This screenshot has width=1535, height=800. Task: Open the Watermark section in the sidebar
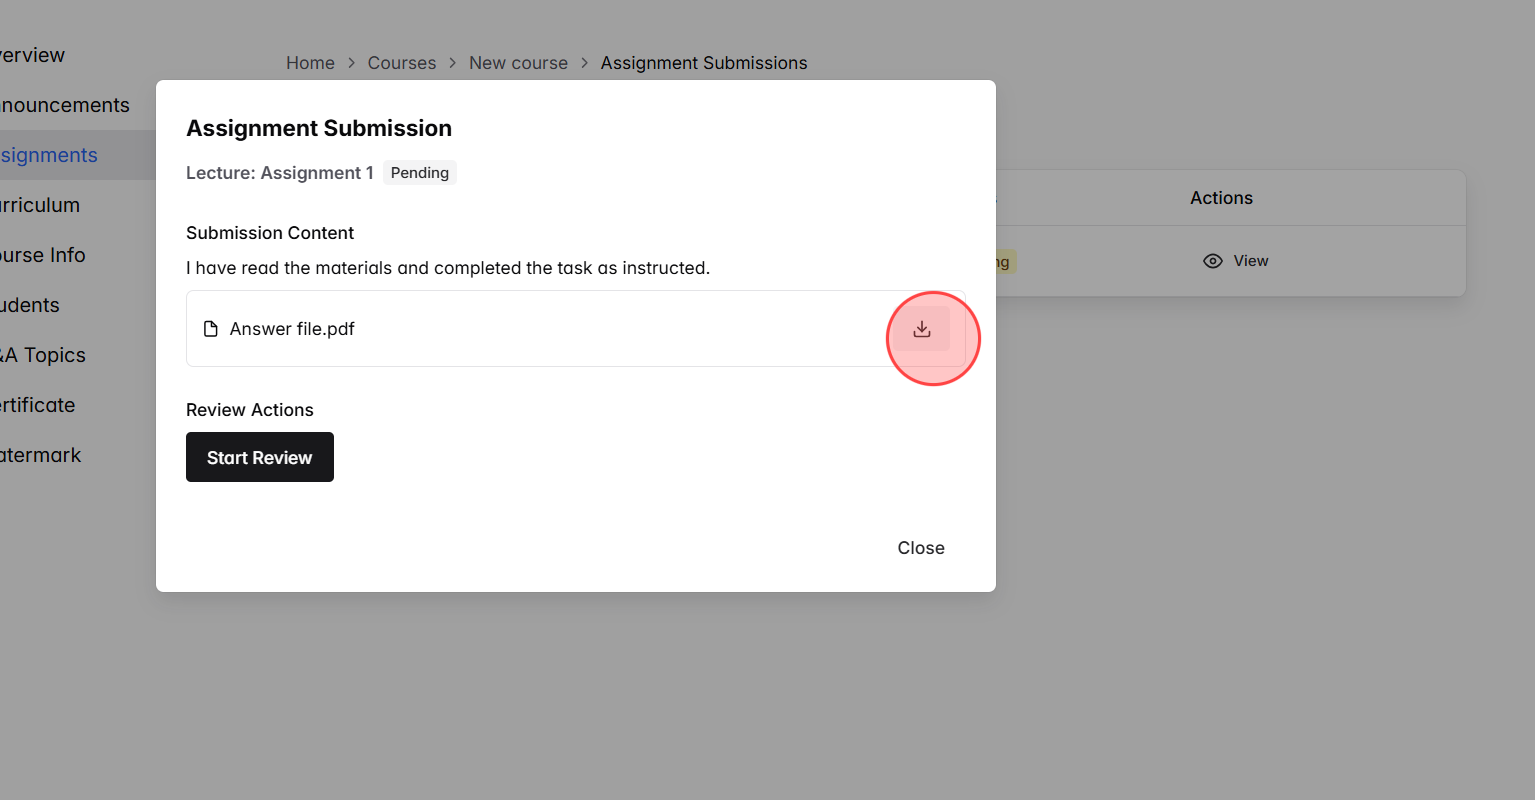pyautogui.click(x=40, y=455)
